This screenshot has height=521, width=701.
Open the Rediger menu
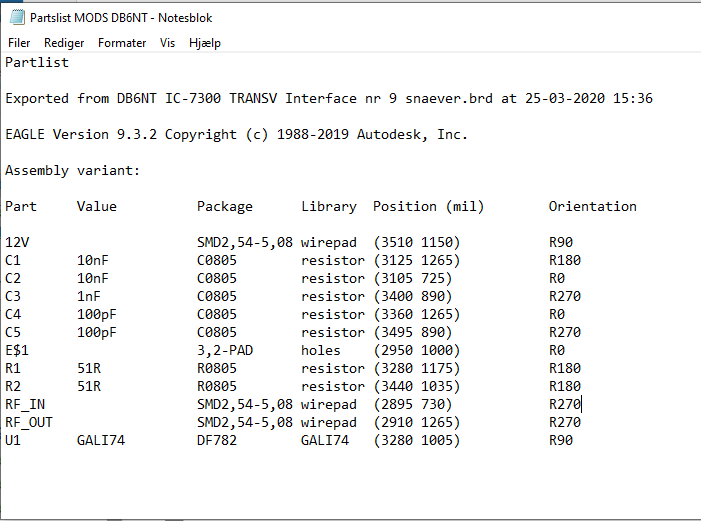tap(64, 43)
